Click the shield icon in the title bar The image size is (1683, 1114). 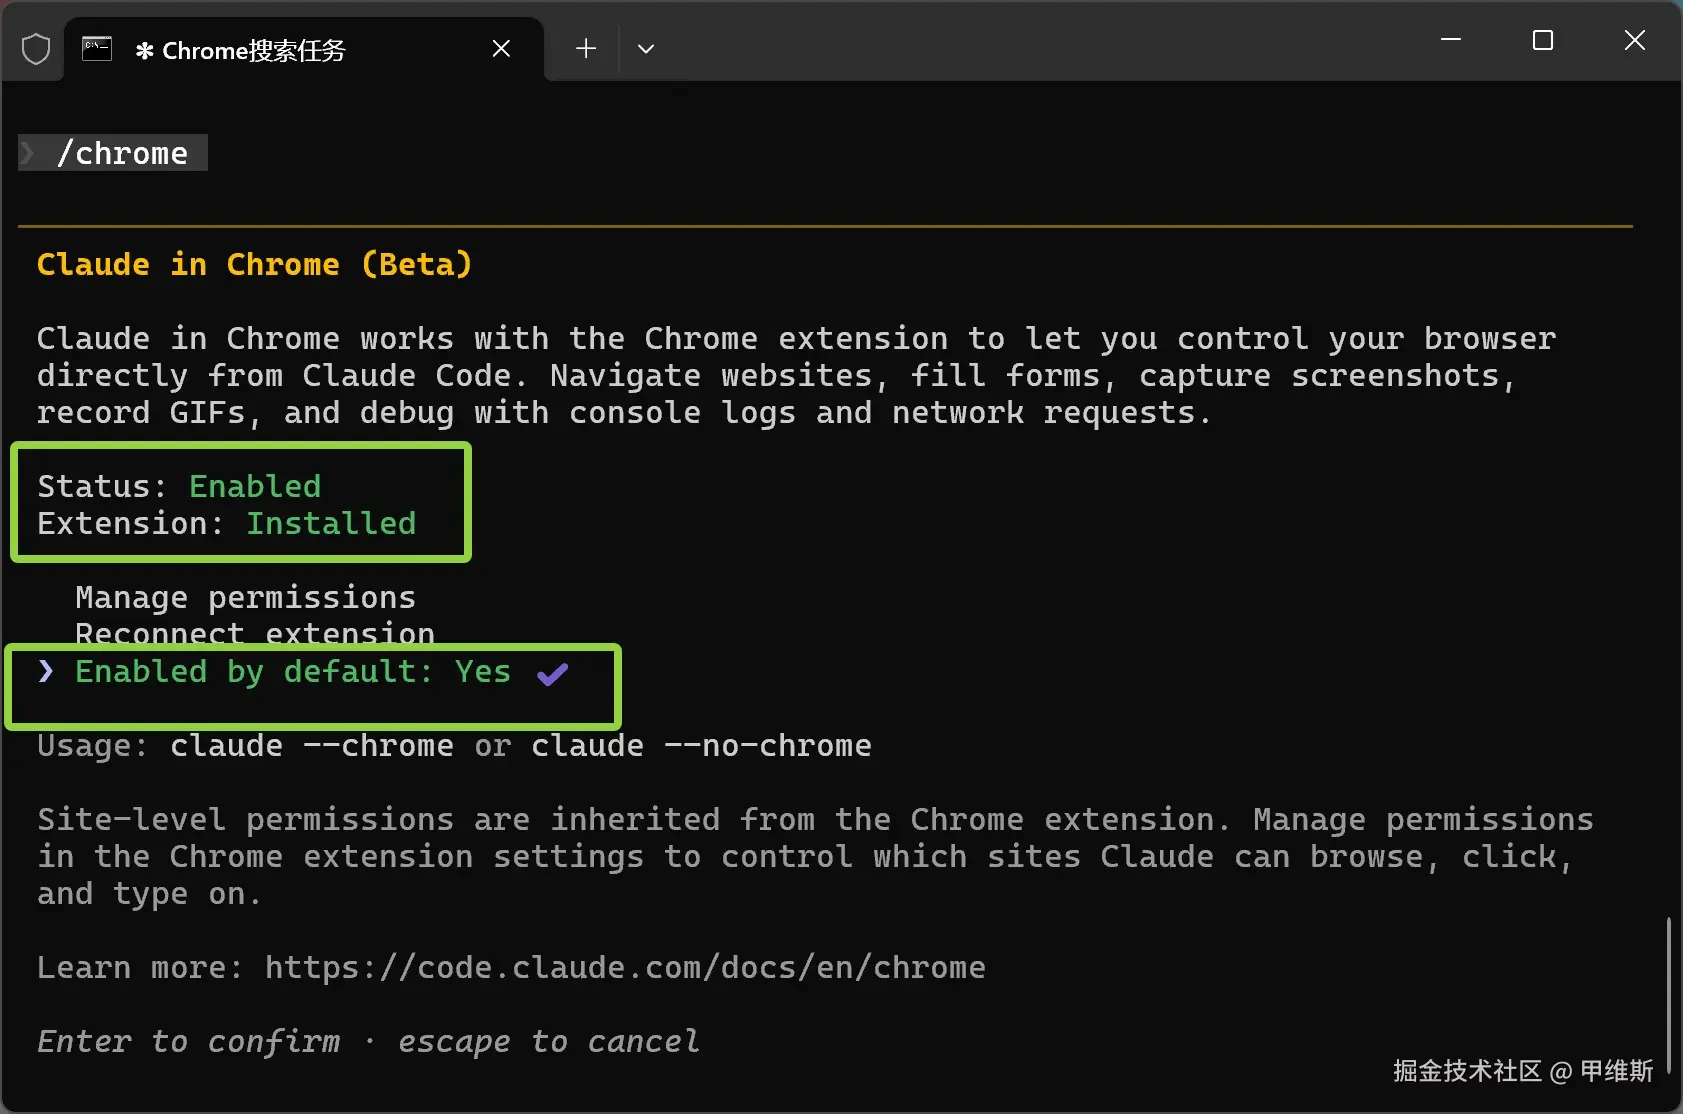36,49
